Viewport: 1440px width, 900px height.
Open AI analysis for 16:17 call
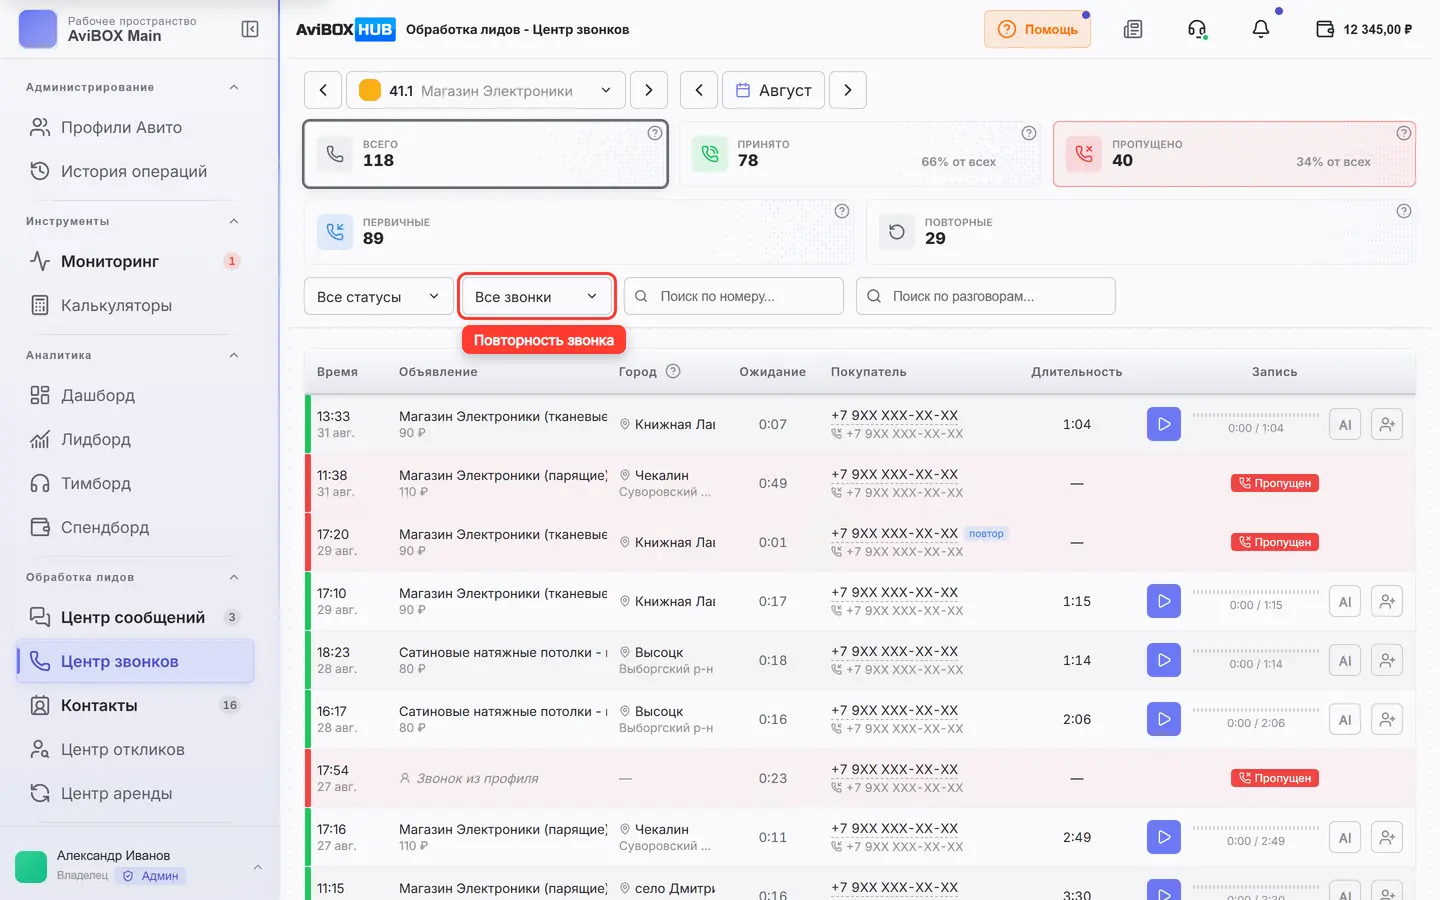coord(1345,719)
